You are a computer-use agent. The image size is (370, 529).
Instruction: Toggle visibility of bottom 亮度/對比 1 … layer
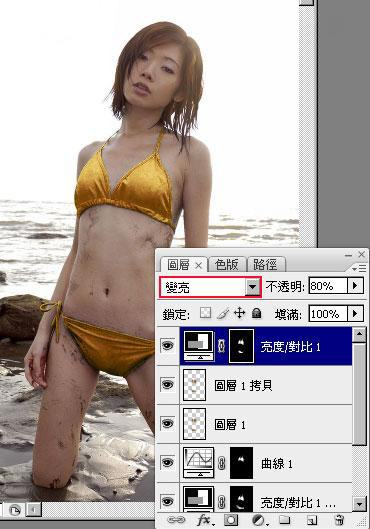[x=168, y=501]
